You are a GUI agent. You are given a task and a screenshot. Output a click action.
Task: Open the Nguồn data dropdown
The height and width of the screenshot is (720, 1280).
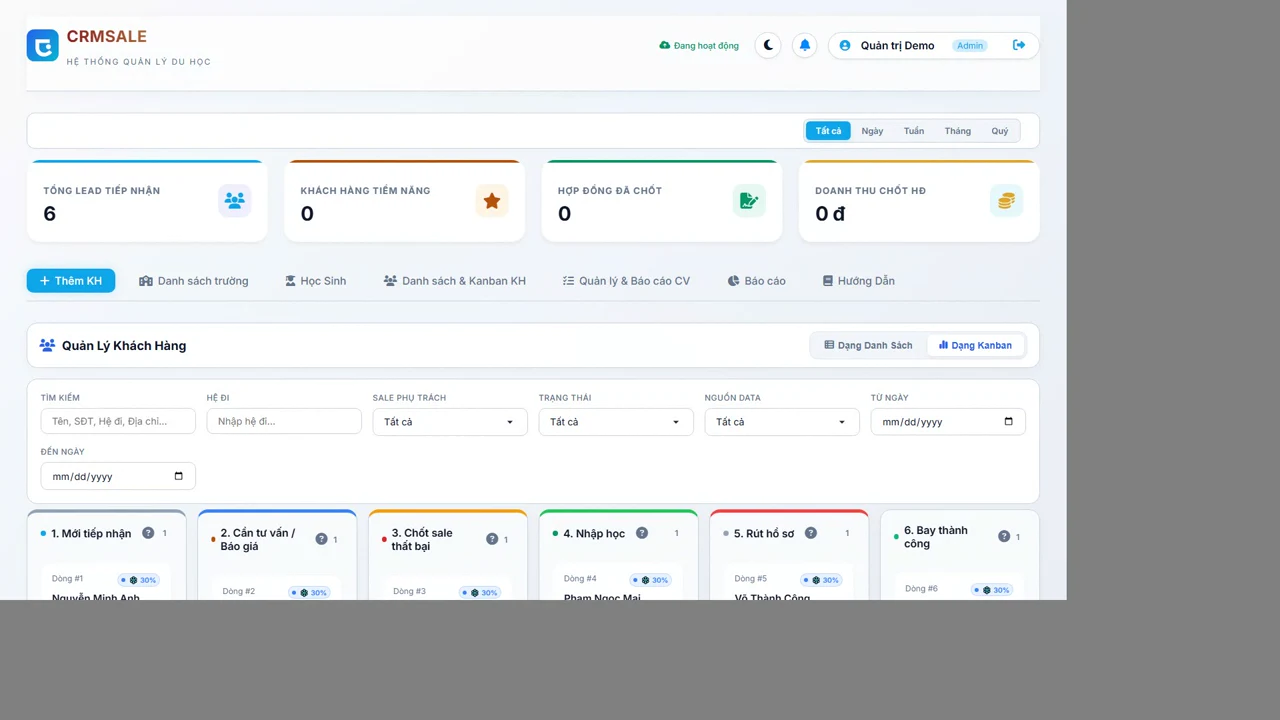pyautogui.click(x=782, y=422)
